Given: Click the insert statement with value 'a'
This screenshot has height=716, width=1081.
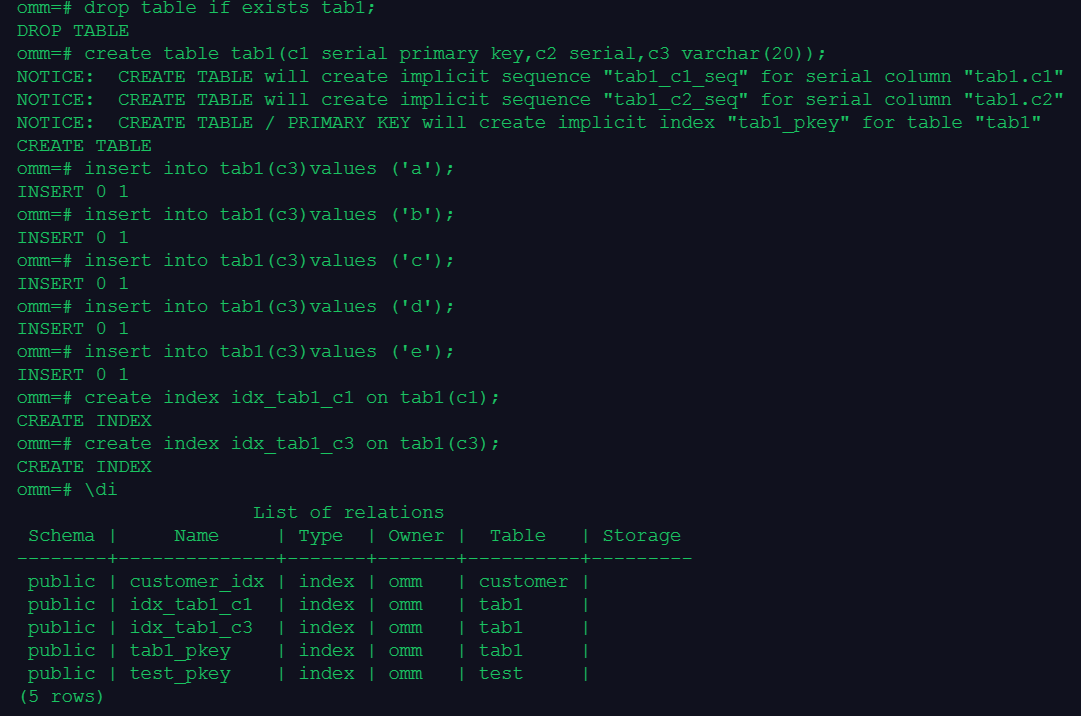Looking at the screenshot, I should click(x=269, y=169).
